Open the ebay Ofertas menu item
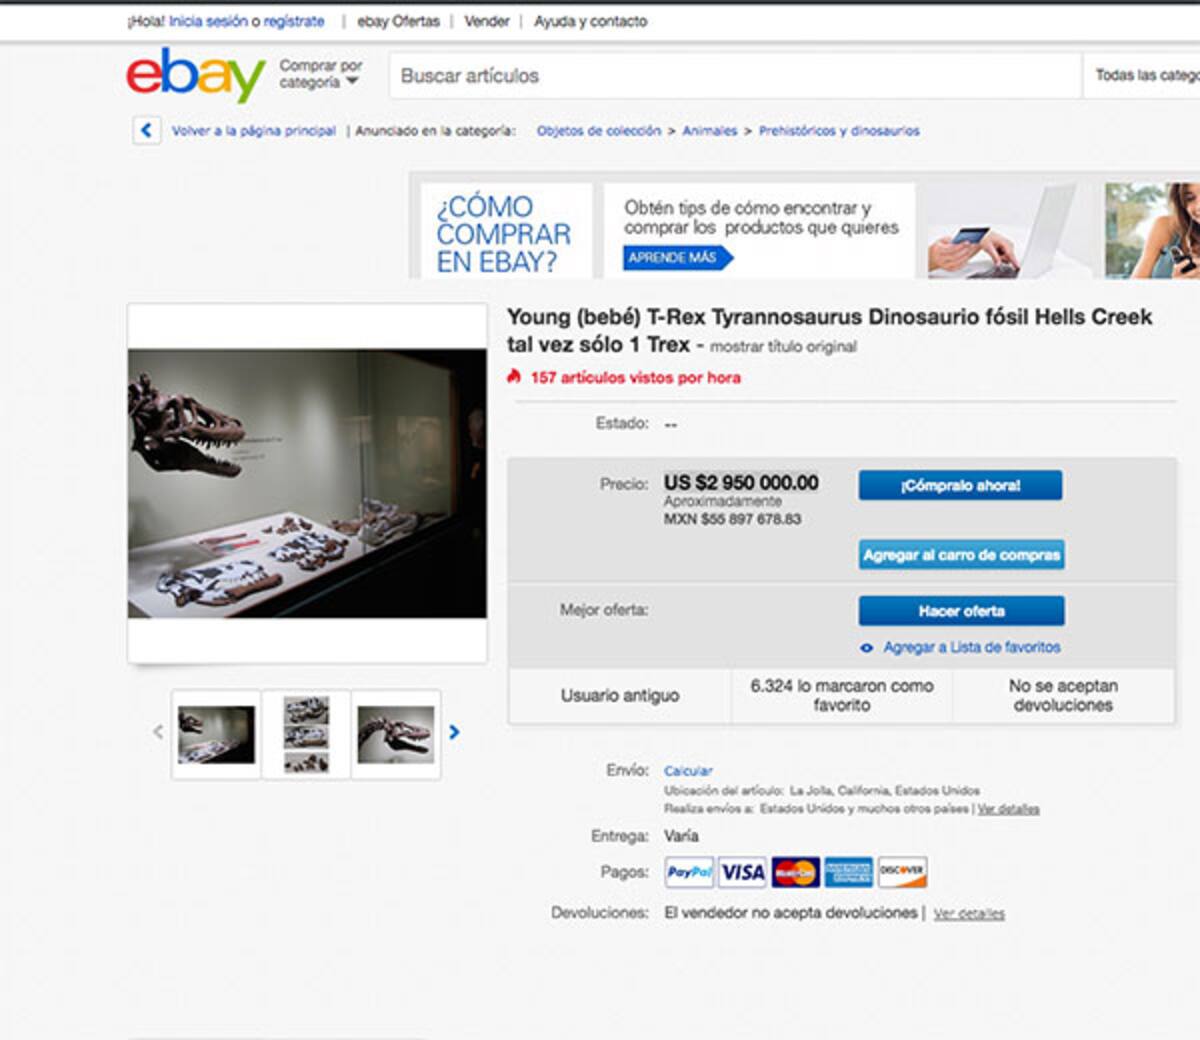This screenshot has width=1200, height=1040. pyautogui.click(x=398, y=21)
